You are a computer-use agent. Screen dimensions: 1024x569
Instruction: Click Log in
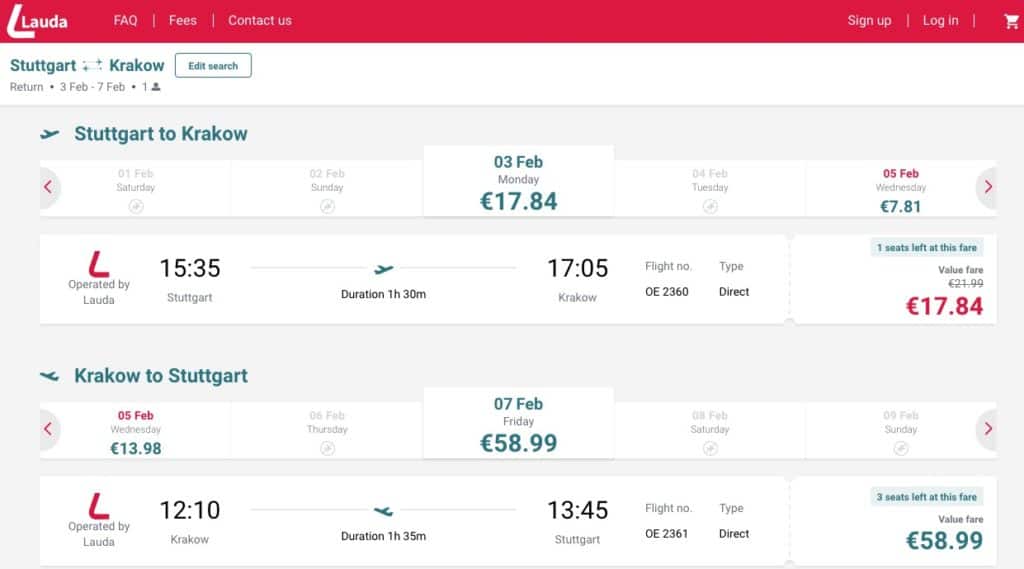[x=940, y=20]
